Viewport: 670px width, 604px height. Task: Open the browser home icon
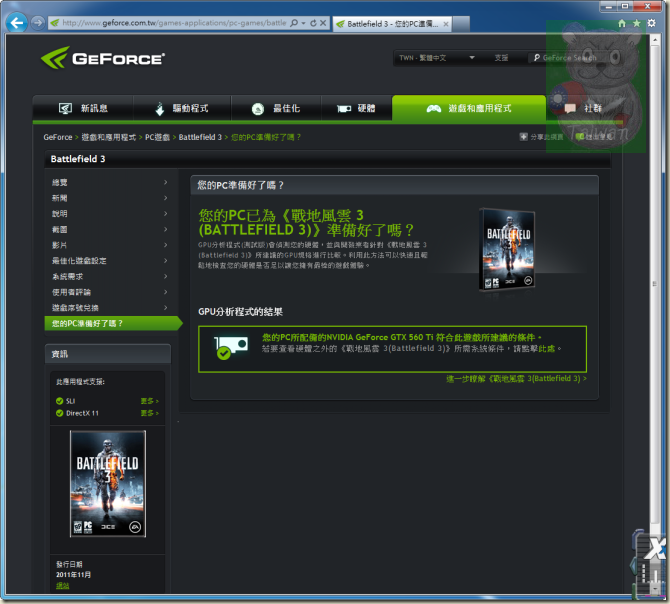pos(622,23)
